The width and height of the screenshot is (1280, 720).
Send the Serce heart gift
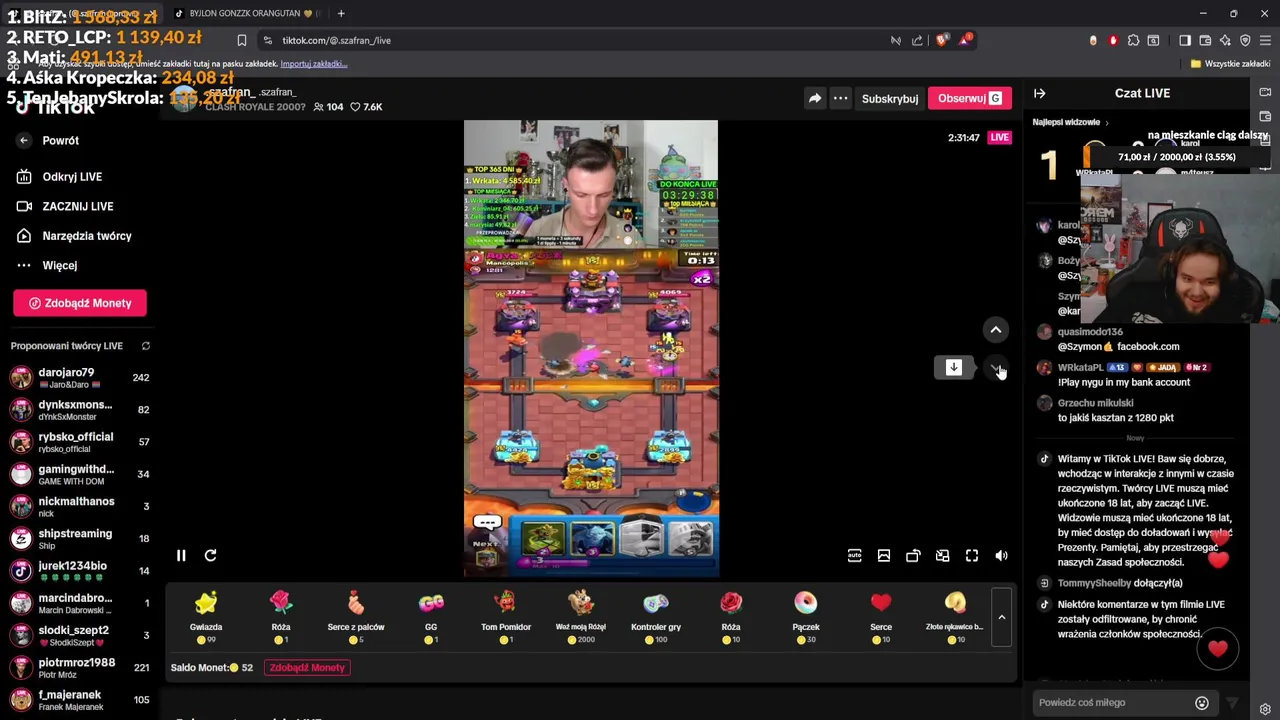tap(881, 617)
